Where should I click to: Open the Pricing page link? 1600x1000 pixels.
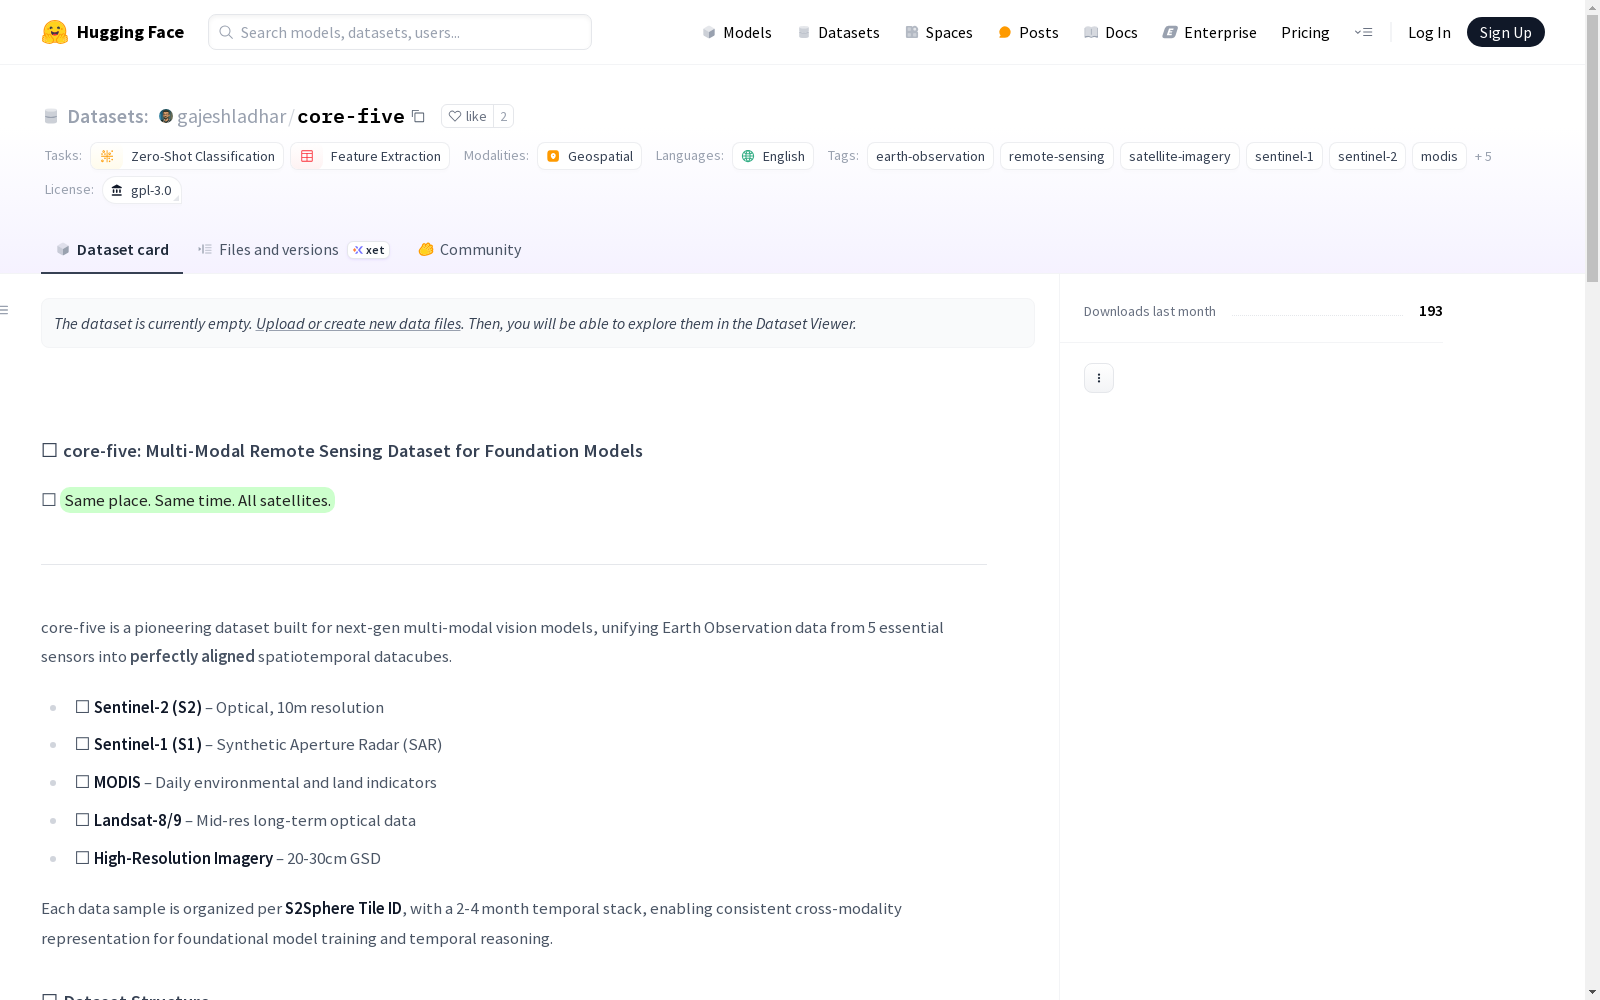tap(1305, 32)
